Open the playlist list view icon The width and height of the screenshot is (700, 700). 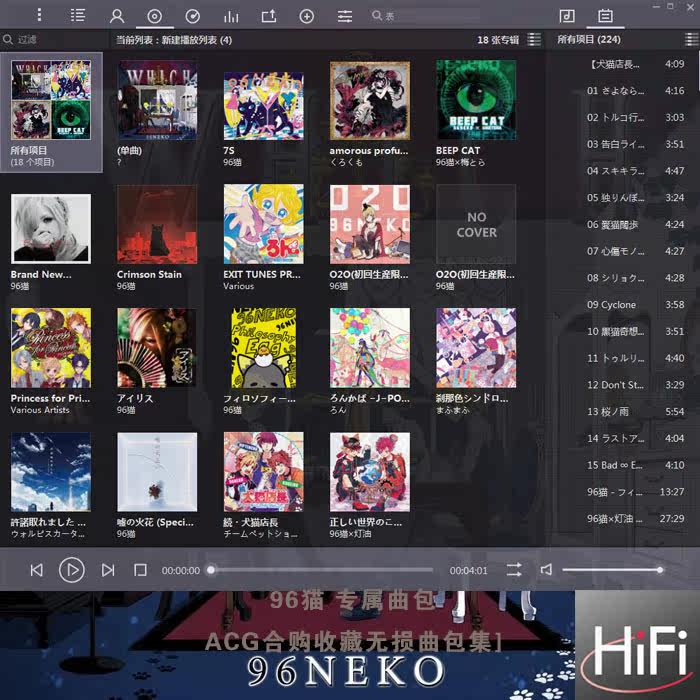point(78,16)
